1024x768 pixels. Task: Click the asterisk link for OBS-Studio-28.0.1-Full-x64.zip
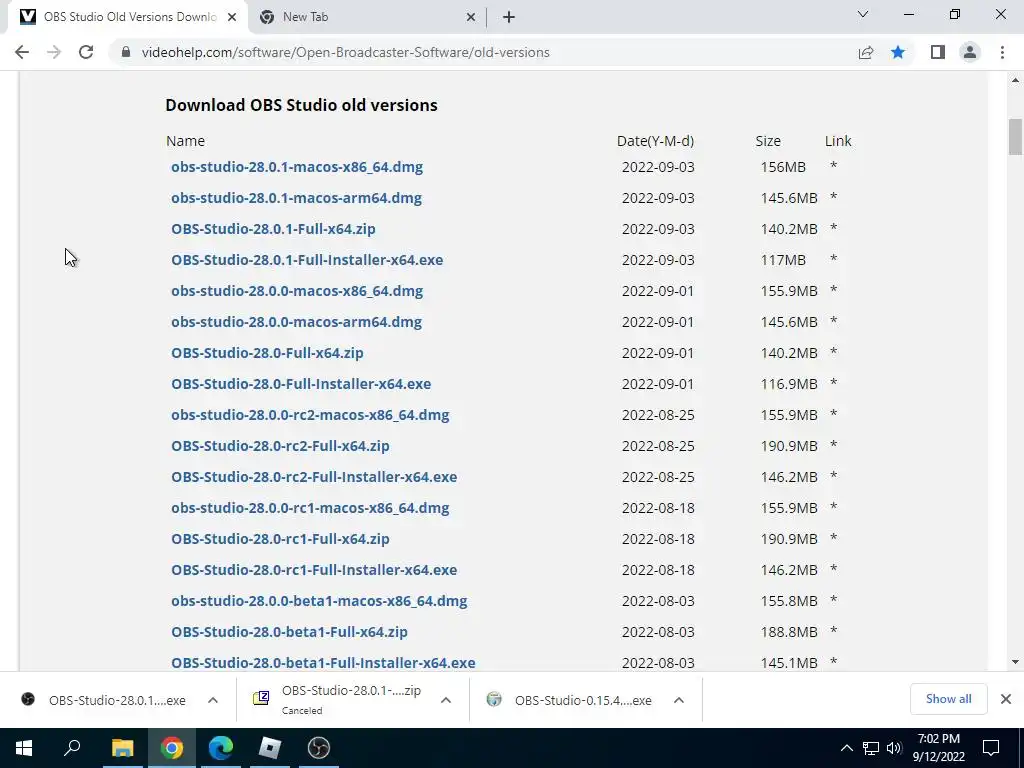(833, 228)
